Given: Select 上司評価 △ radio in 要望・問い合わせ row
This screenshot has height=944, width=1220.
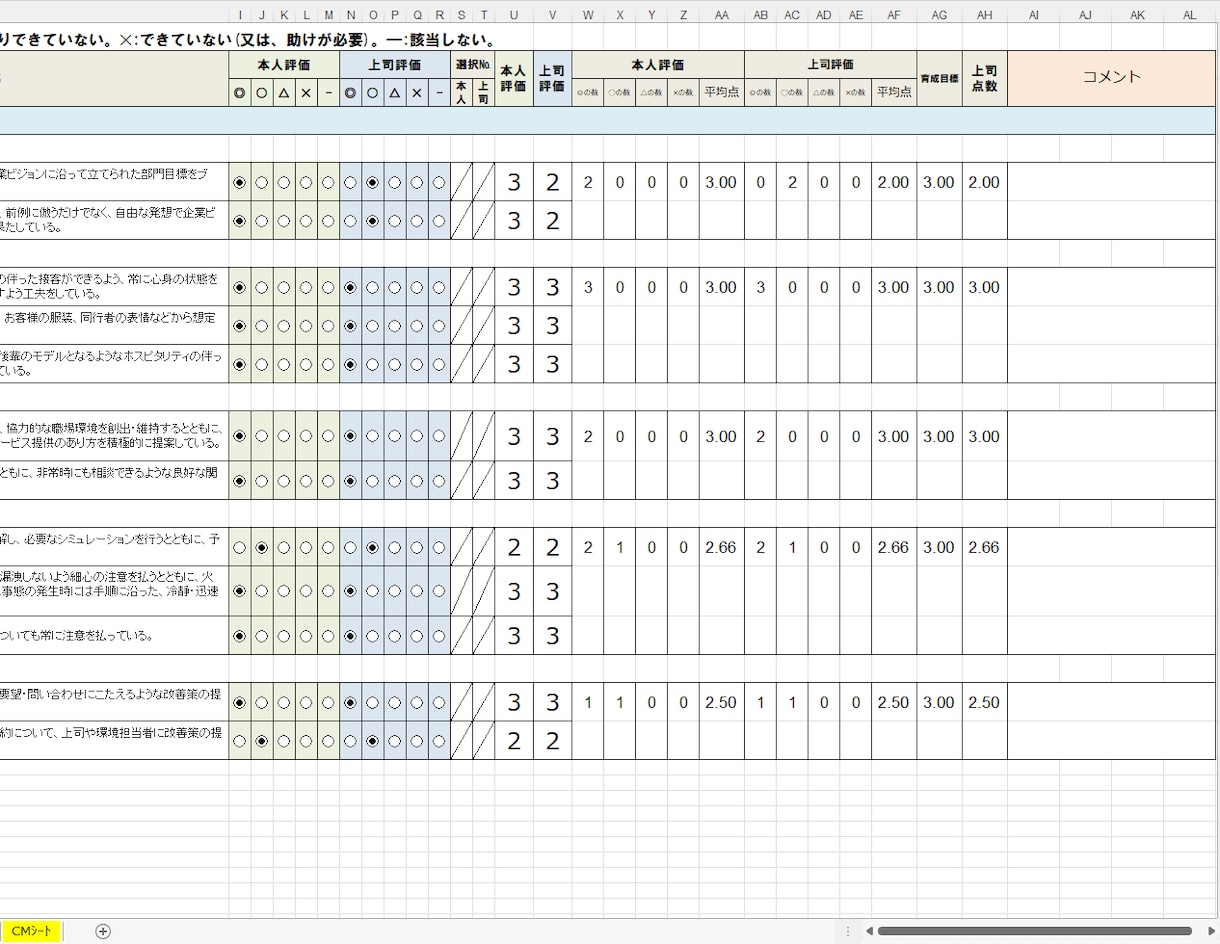Looking at the screenshot, I should tap(395, 703).
